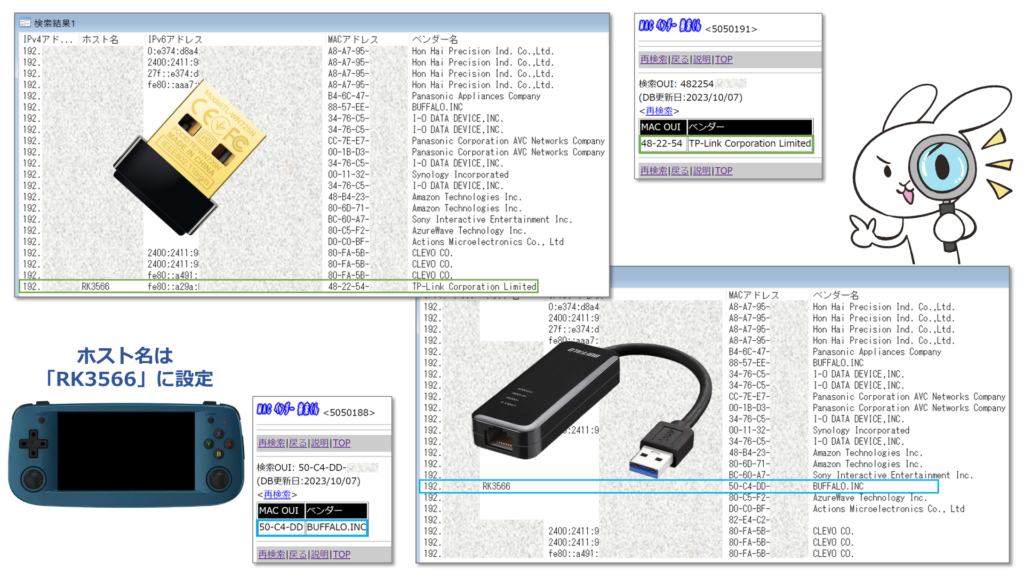
Task: Click bottom TOP link in the 5050191 panel
Action: (724, 171)
